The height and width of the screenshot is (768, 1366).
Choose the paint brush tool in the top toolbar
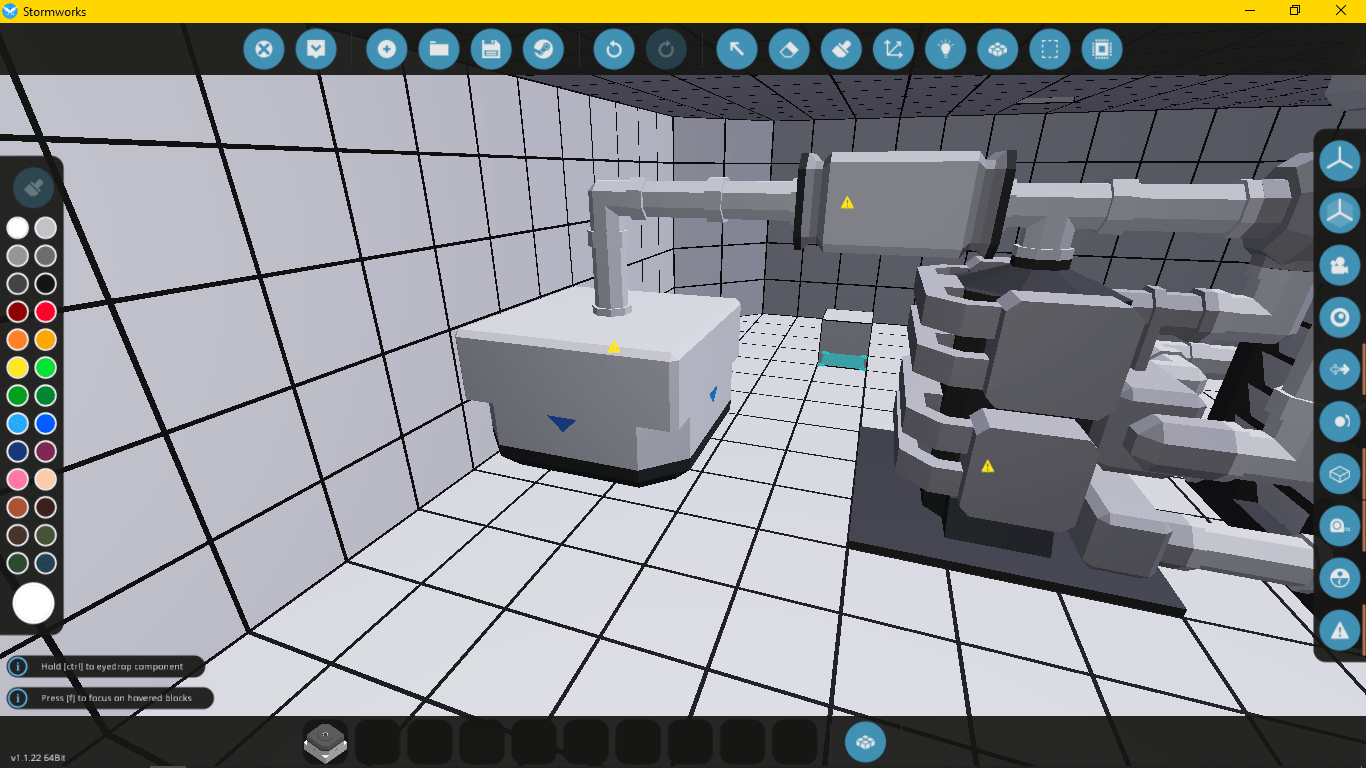[x=841, y=49]
